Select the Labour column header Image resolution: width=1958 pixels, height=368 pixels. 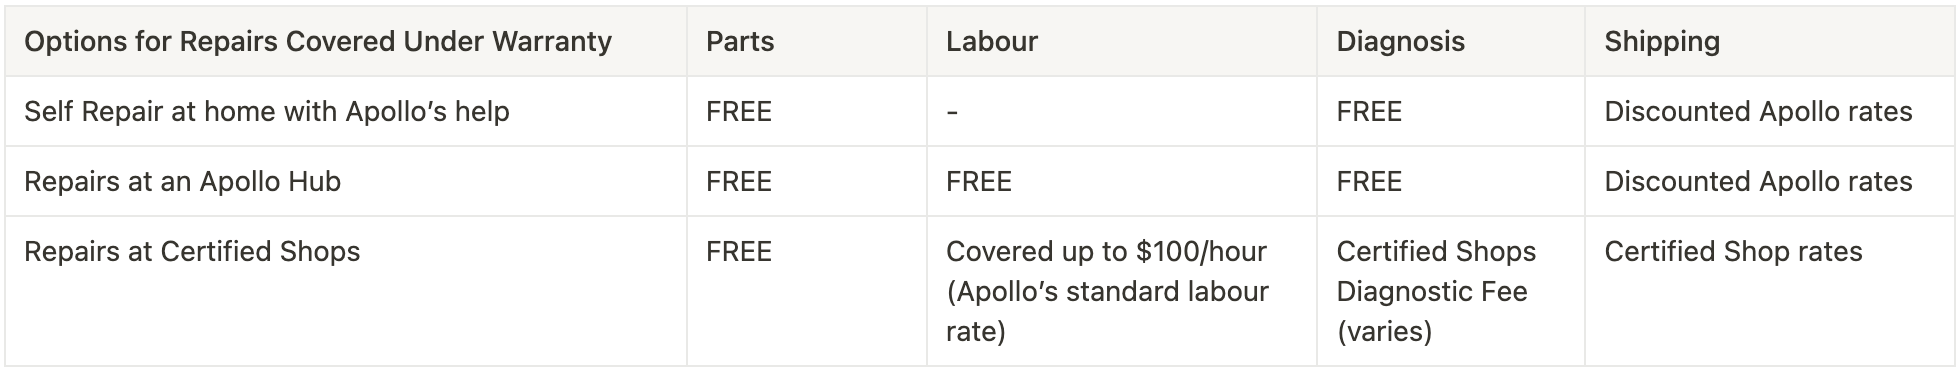pos(992,41)
